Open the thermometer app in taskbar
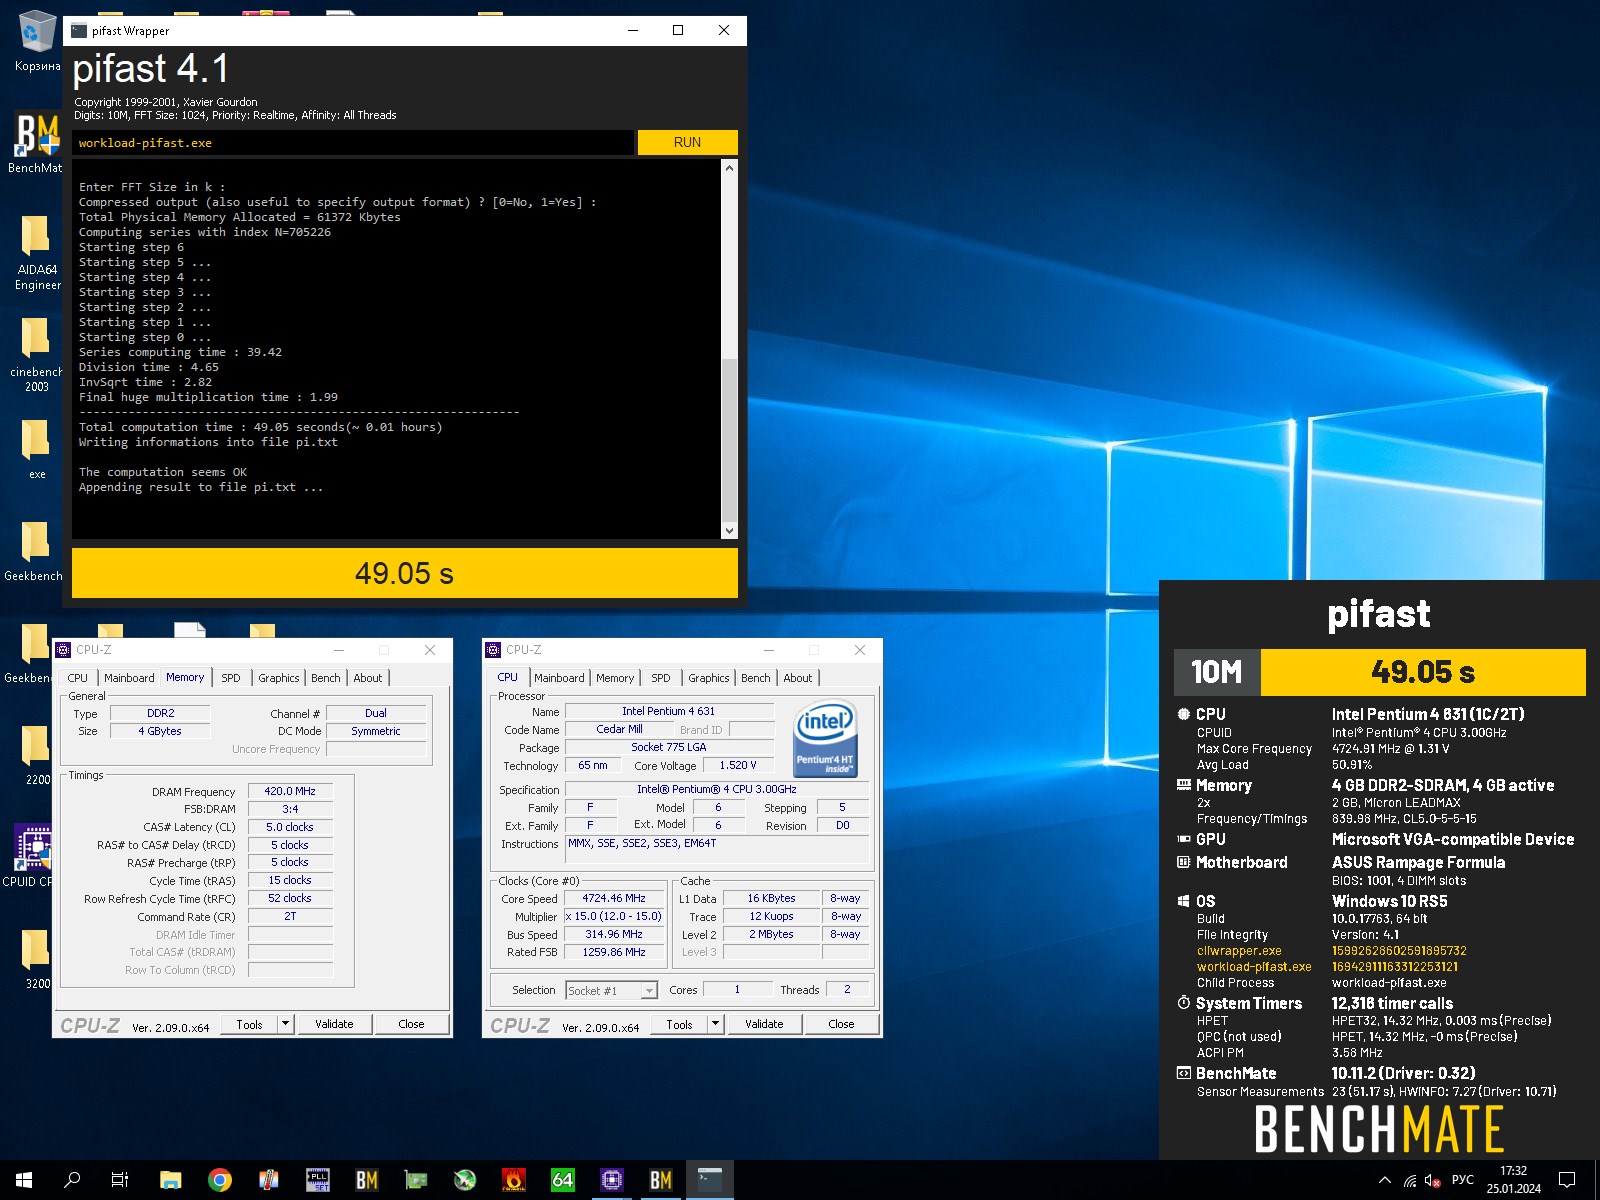 tap(268, 1180)
